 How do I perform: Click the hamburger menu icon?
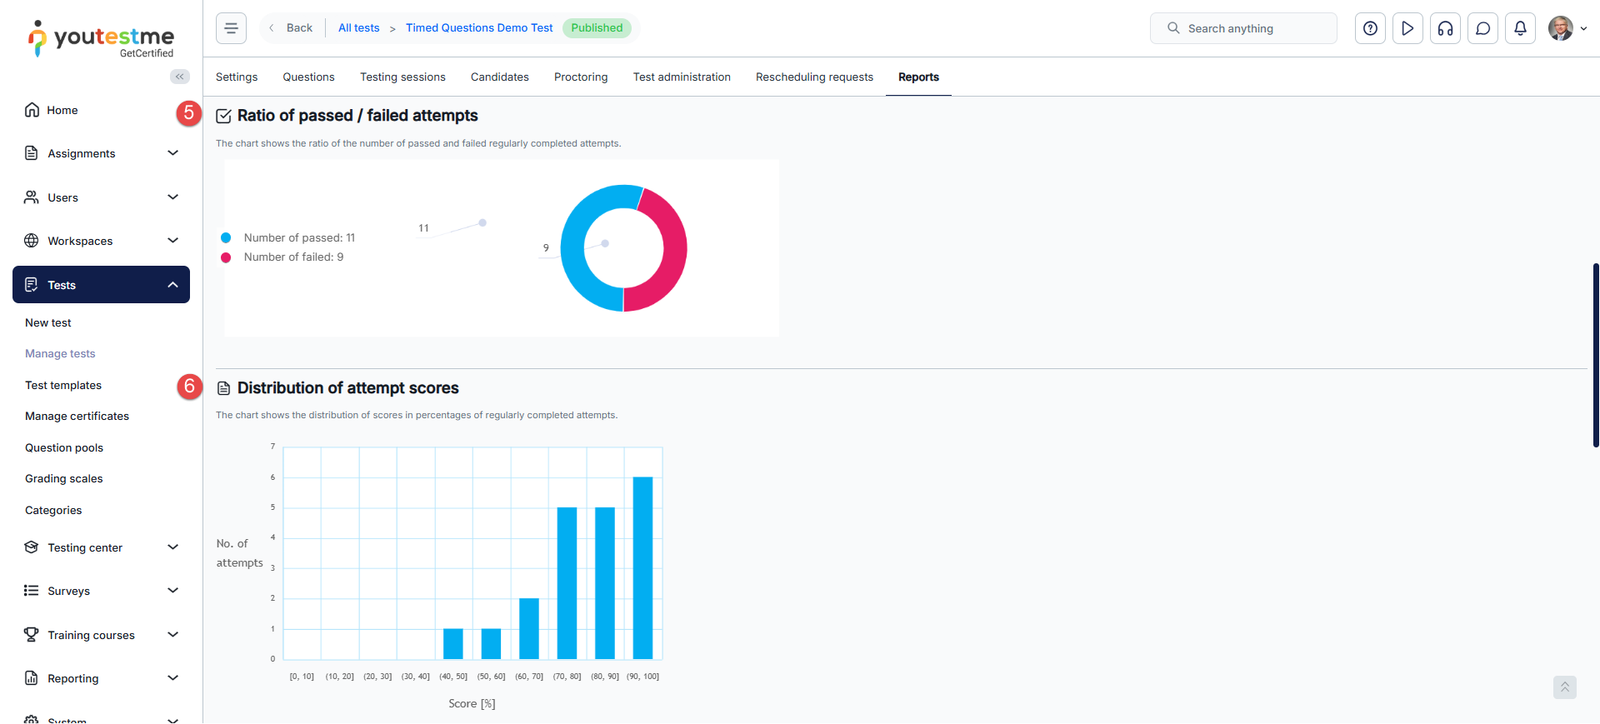tap(231, 28)
